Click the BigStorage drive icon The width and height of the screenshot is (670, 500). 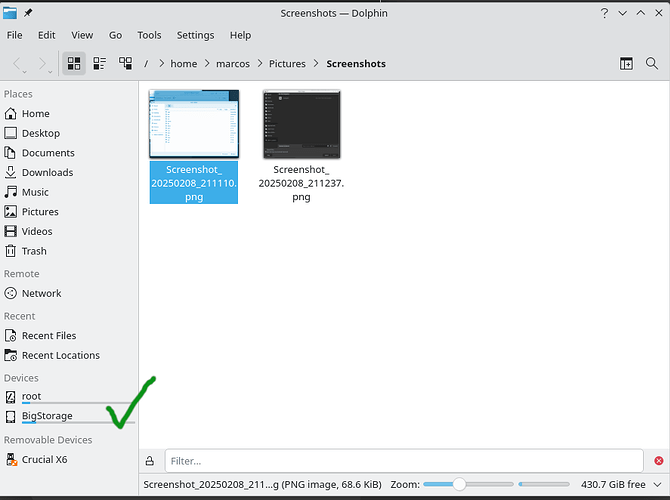pyautogui.click(x=11, y=417)
